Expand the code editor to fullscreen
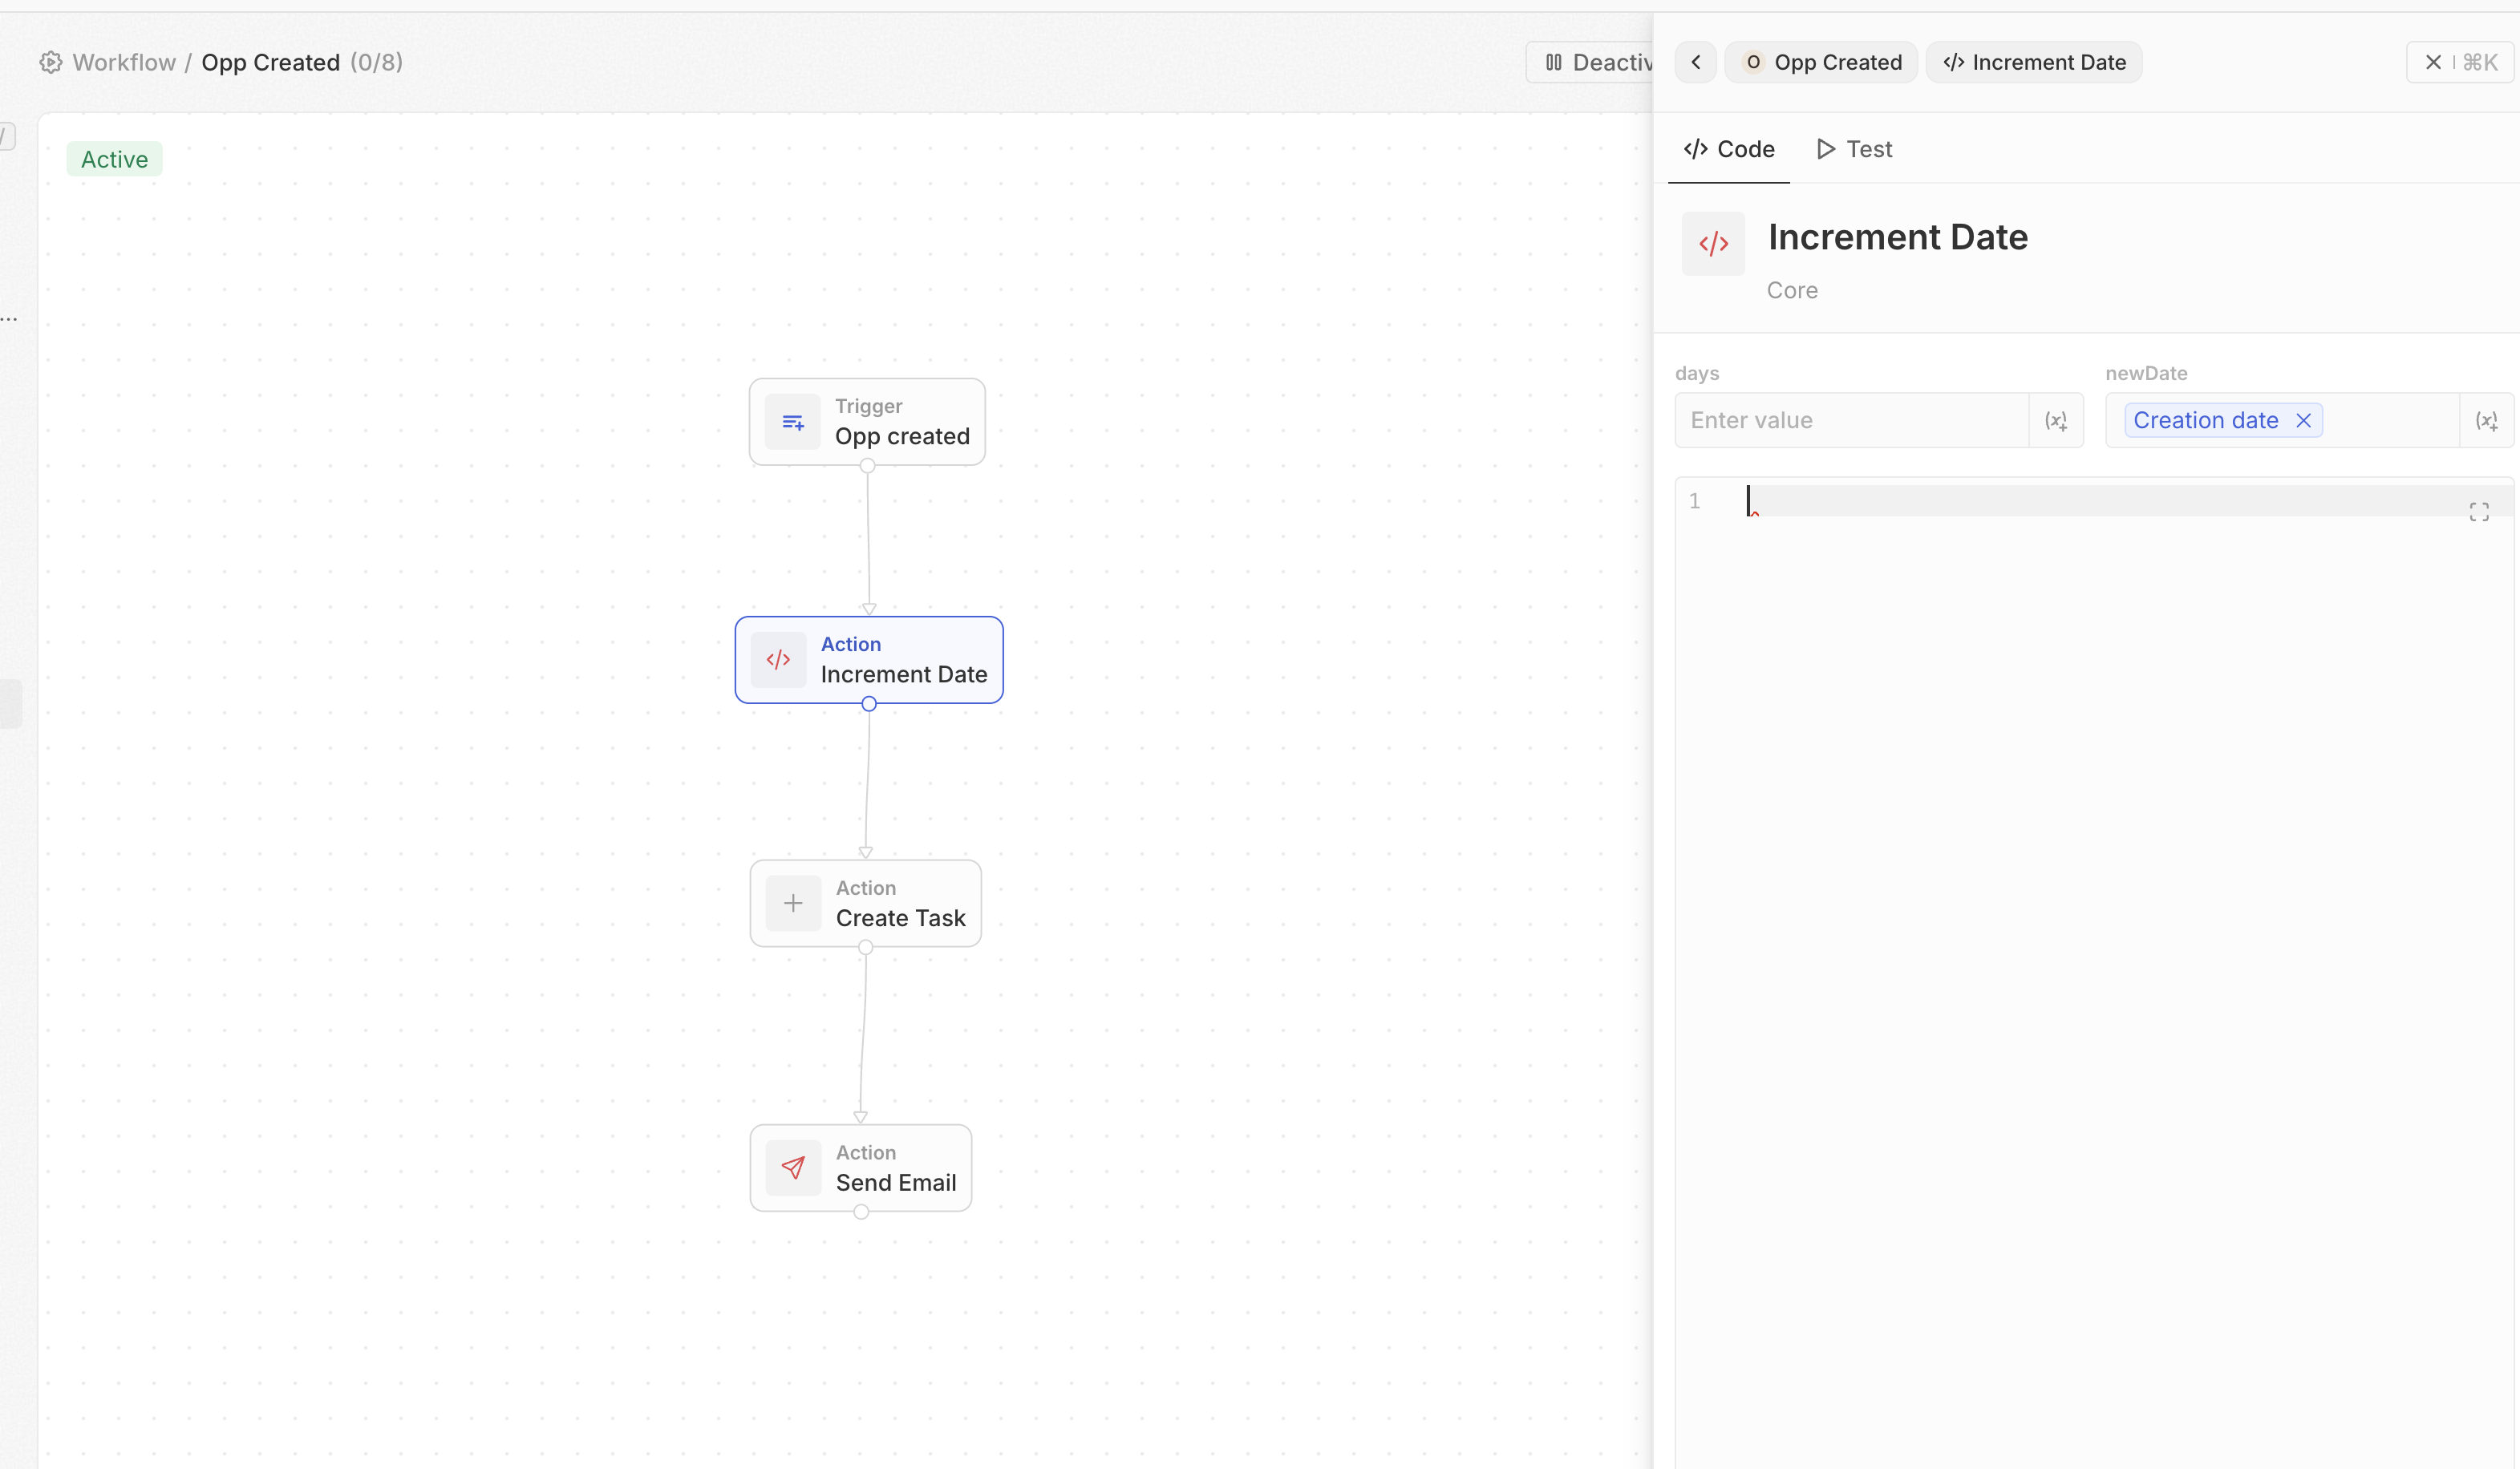This screenshot has width=2520, height=1469. 2478,512
